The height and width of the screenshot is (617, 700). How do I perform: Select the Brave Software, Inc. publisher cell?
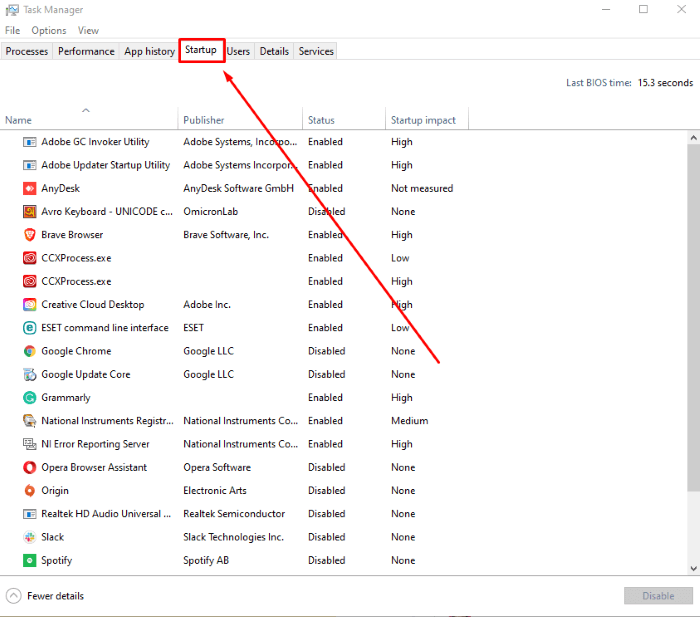(226, 235)
